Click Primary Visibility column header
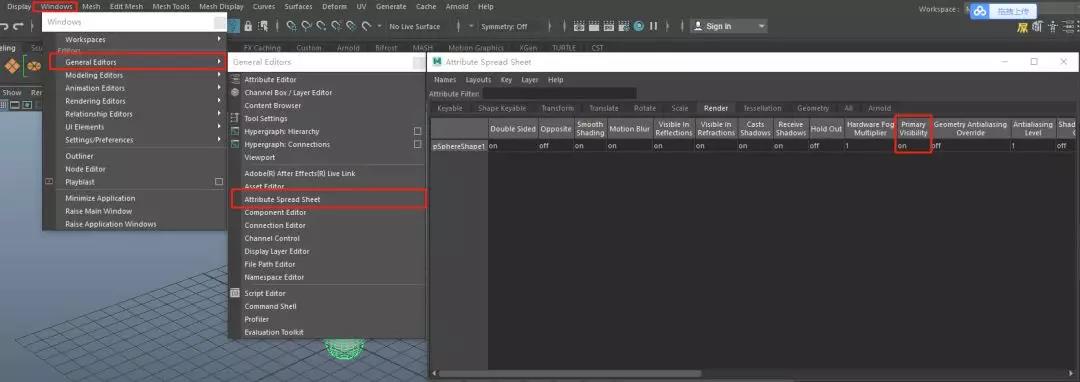 pos(913,129)
